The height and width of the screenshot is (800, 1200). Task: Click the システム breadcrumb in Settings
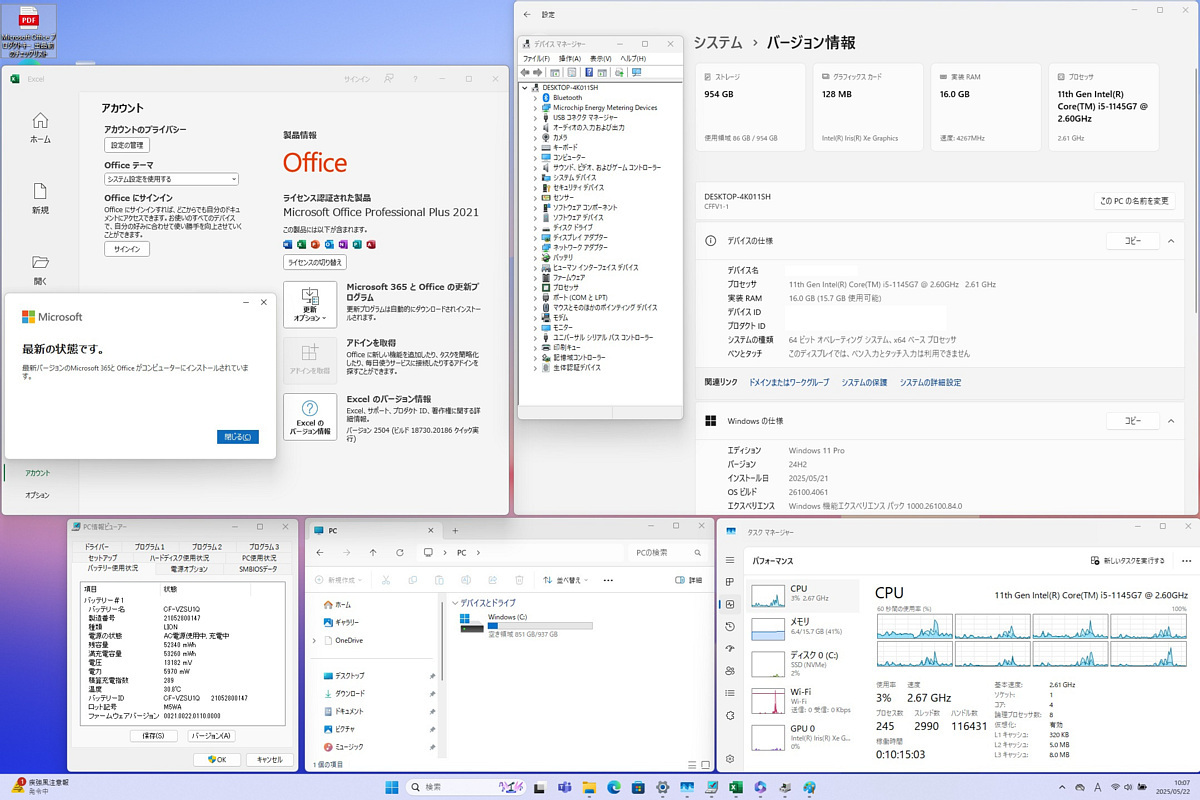point(718,43)
